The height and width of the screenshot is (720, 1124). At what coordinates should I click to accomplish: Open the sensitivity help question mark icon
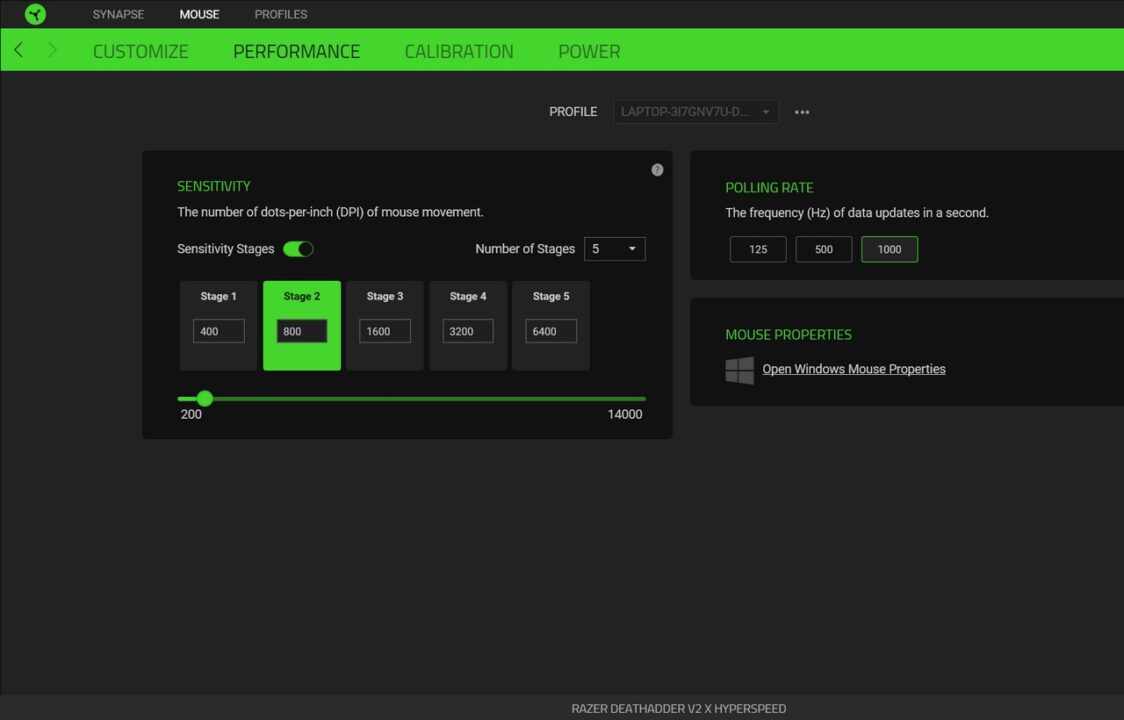coord(657,170)
